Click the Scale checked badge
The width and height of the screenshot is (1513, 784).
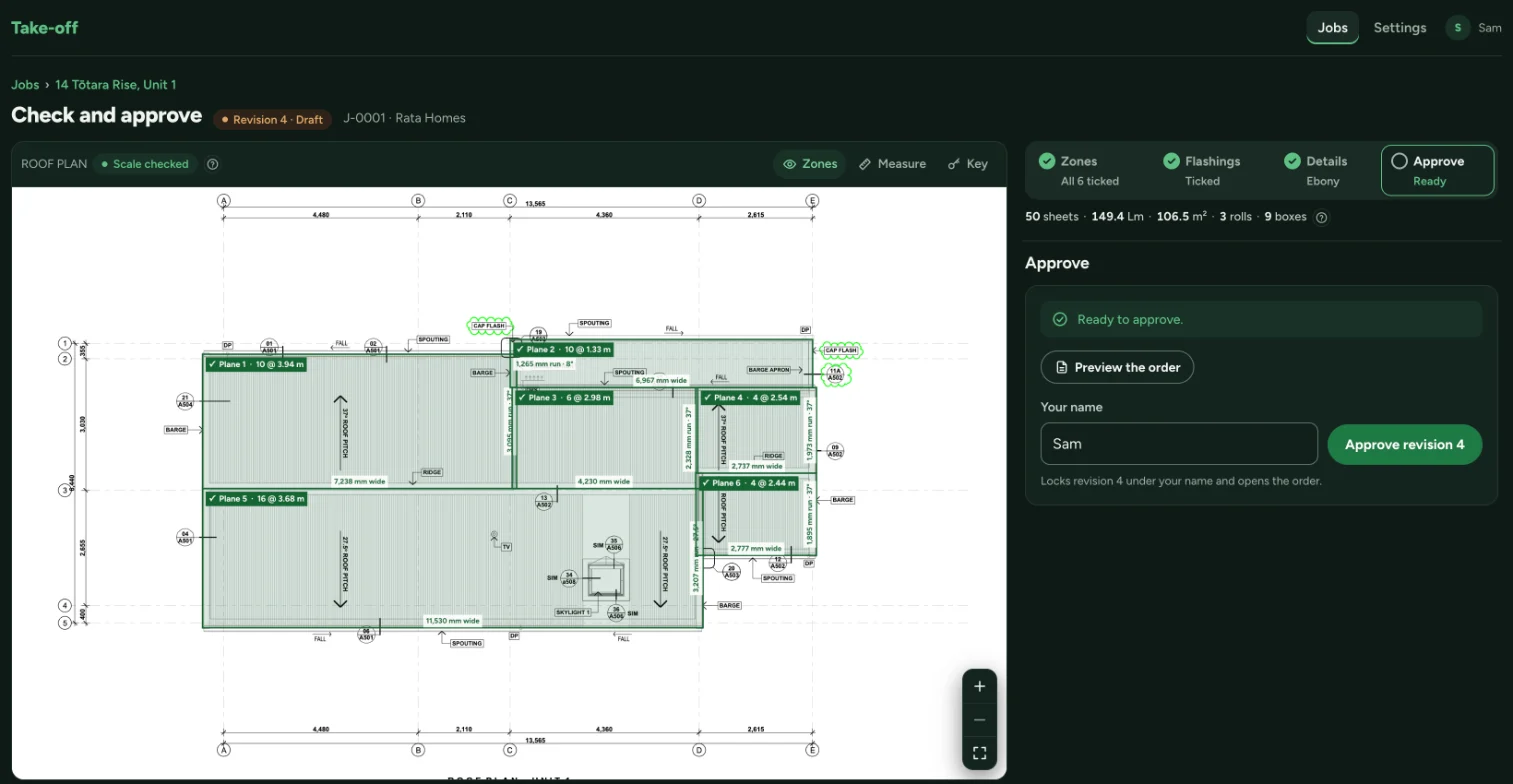(145, 164)
